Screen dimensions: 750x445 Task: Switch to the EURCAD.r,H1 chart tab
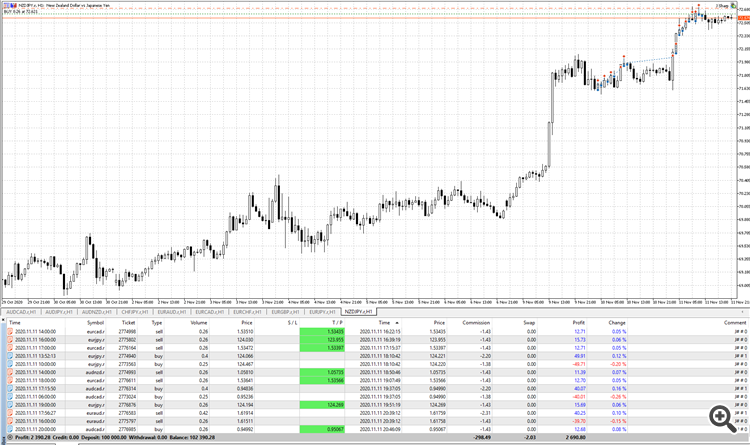pyautogui.click(x=210, y=312)
